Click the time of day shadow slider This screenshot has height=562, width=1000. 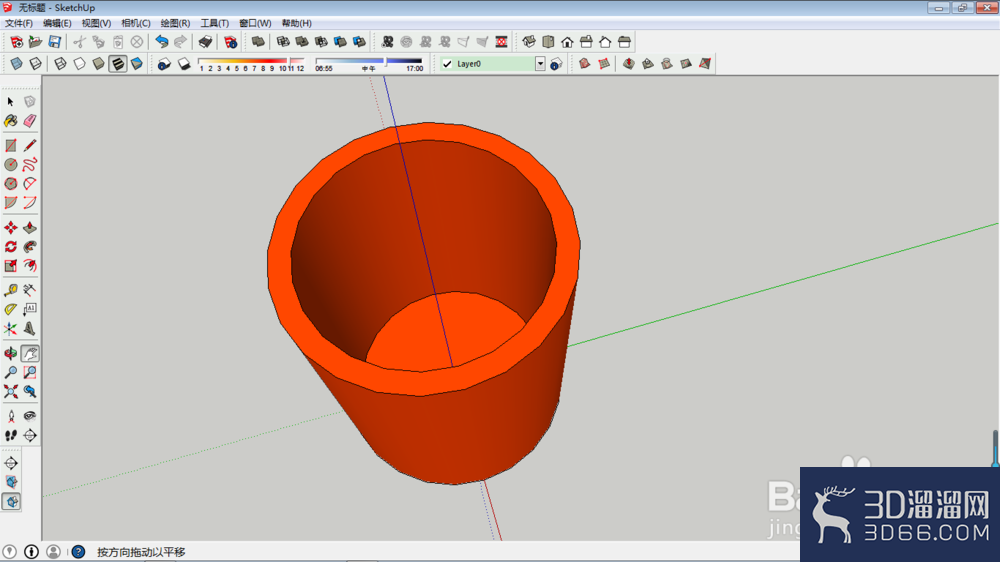click(x=369, y=62)
